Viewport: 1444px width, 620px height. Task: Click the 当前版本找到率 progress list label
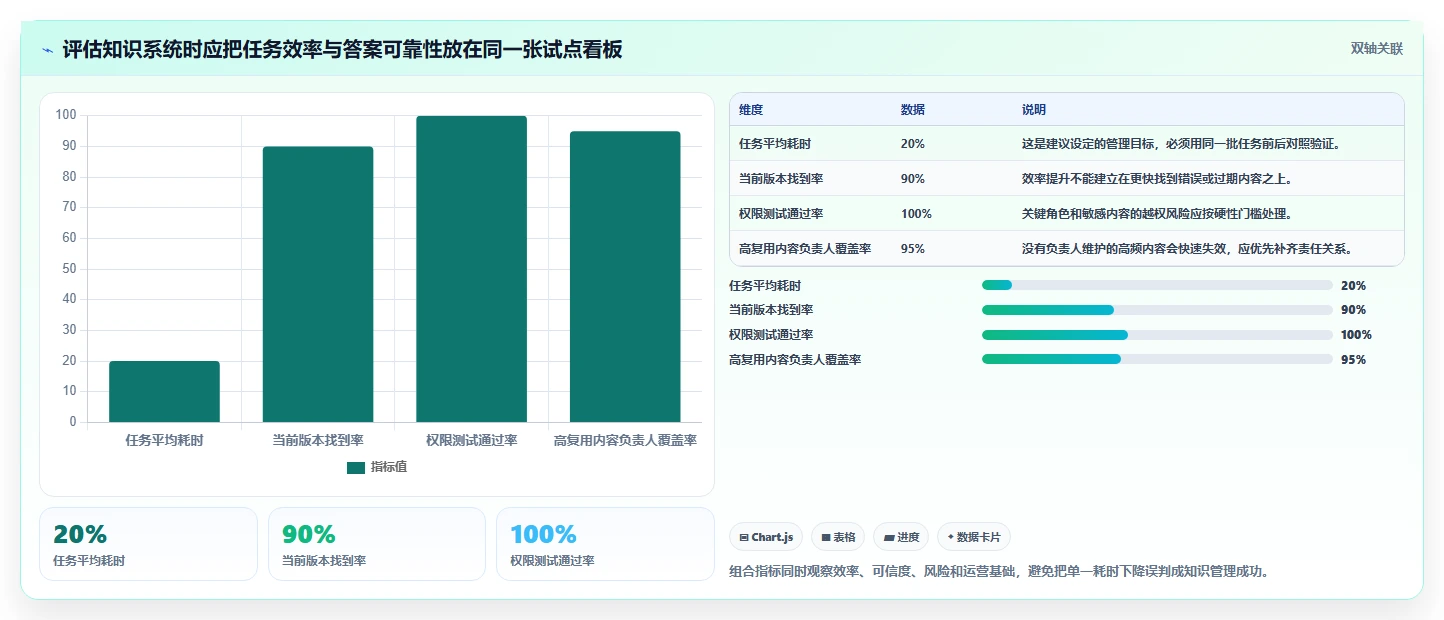point(771,310)
